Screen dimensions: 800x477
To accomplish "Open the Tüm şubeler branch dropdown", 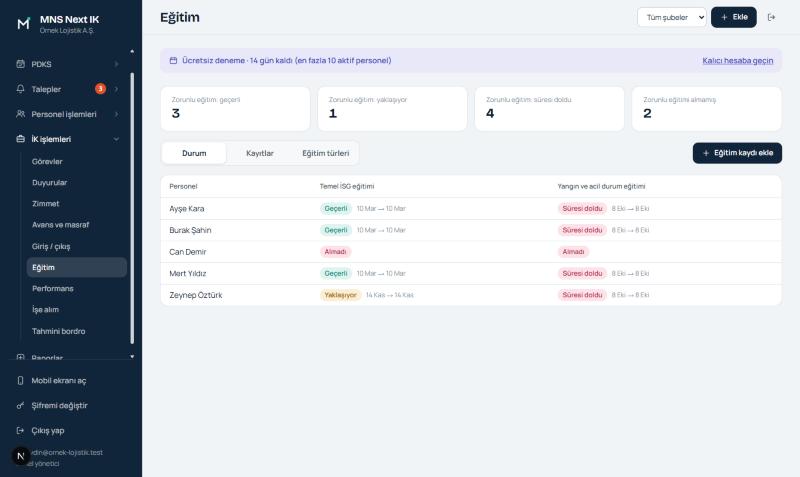I will pyautogui.click(x=671, y=17).
